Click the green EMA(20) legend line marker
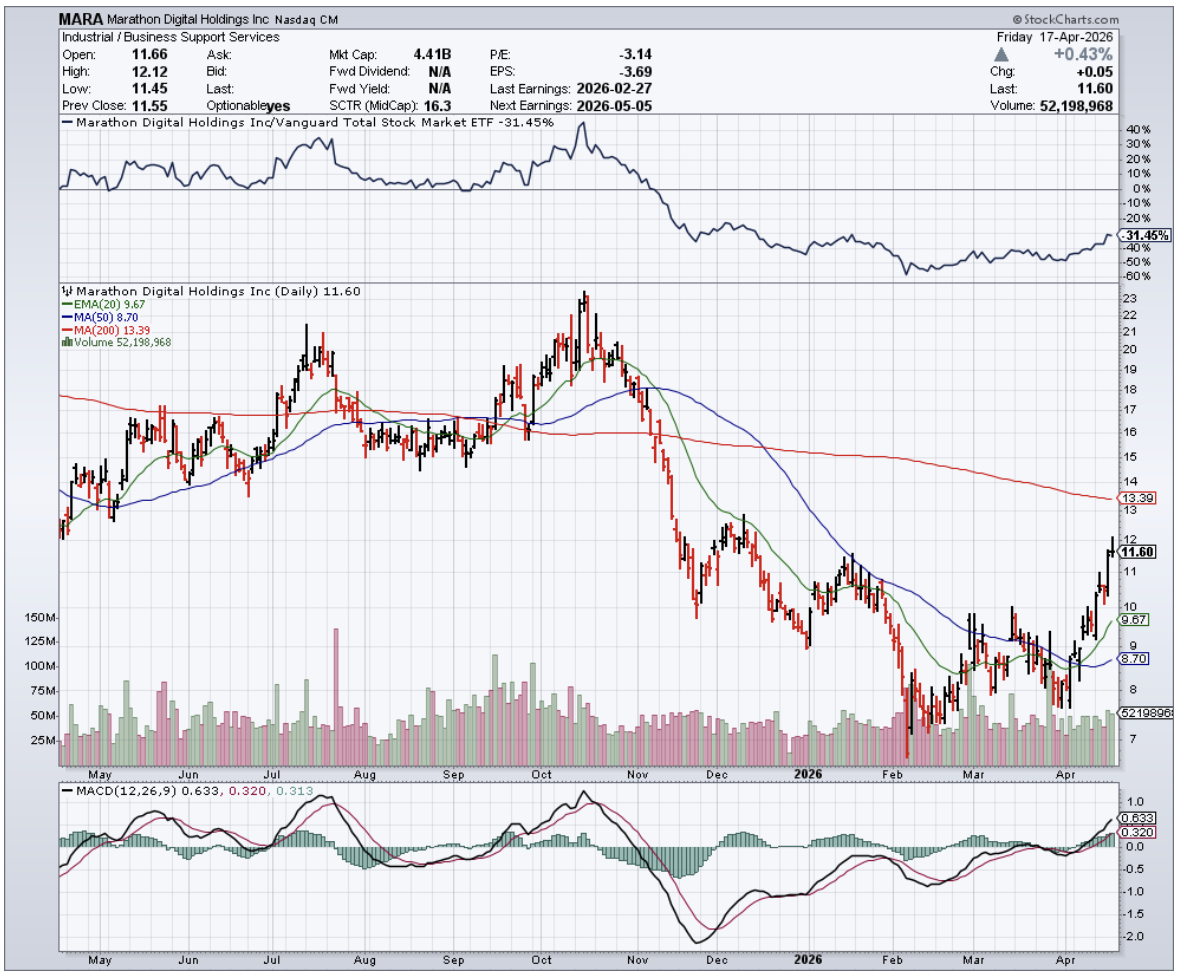The width and height of the screenshot is (1180, 974). point(66,304)
